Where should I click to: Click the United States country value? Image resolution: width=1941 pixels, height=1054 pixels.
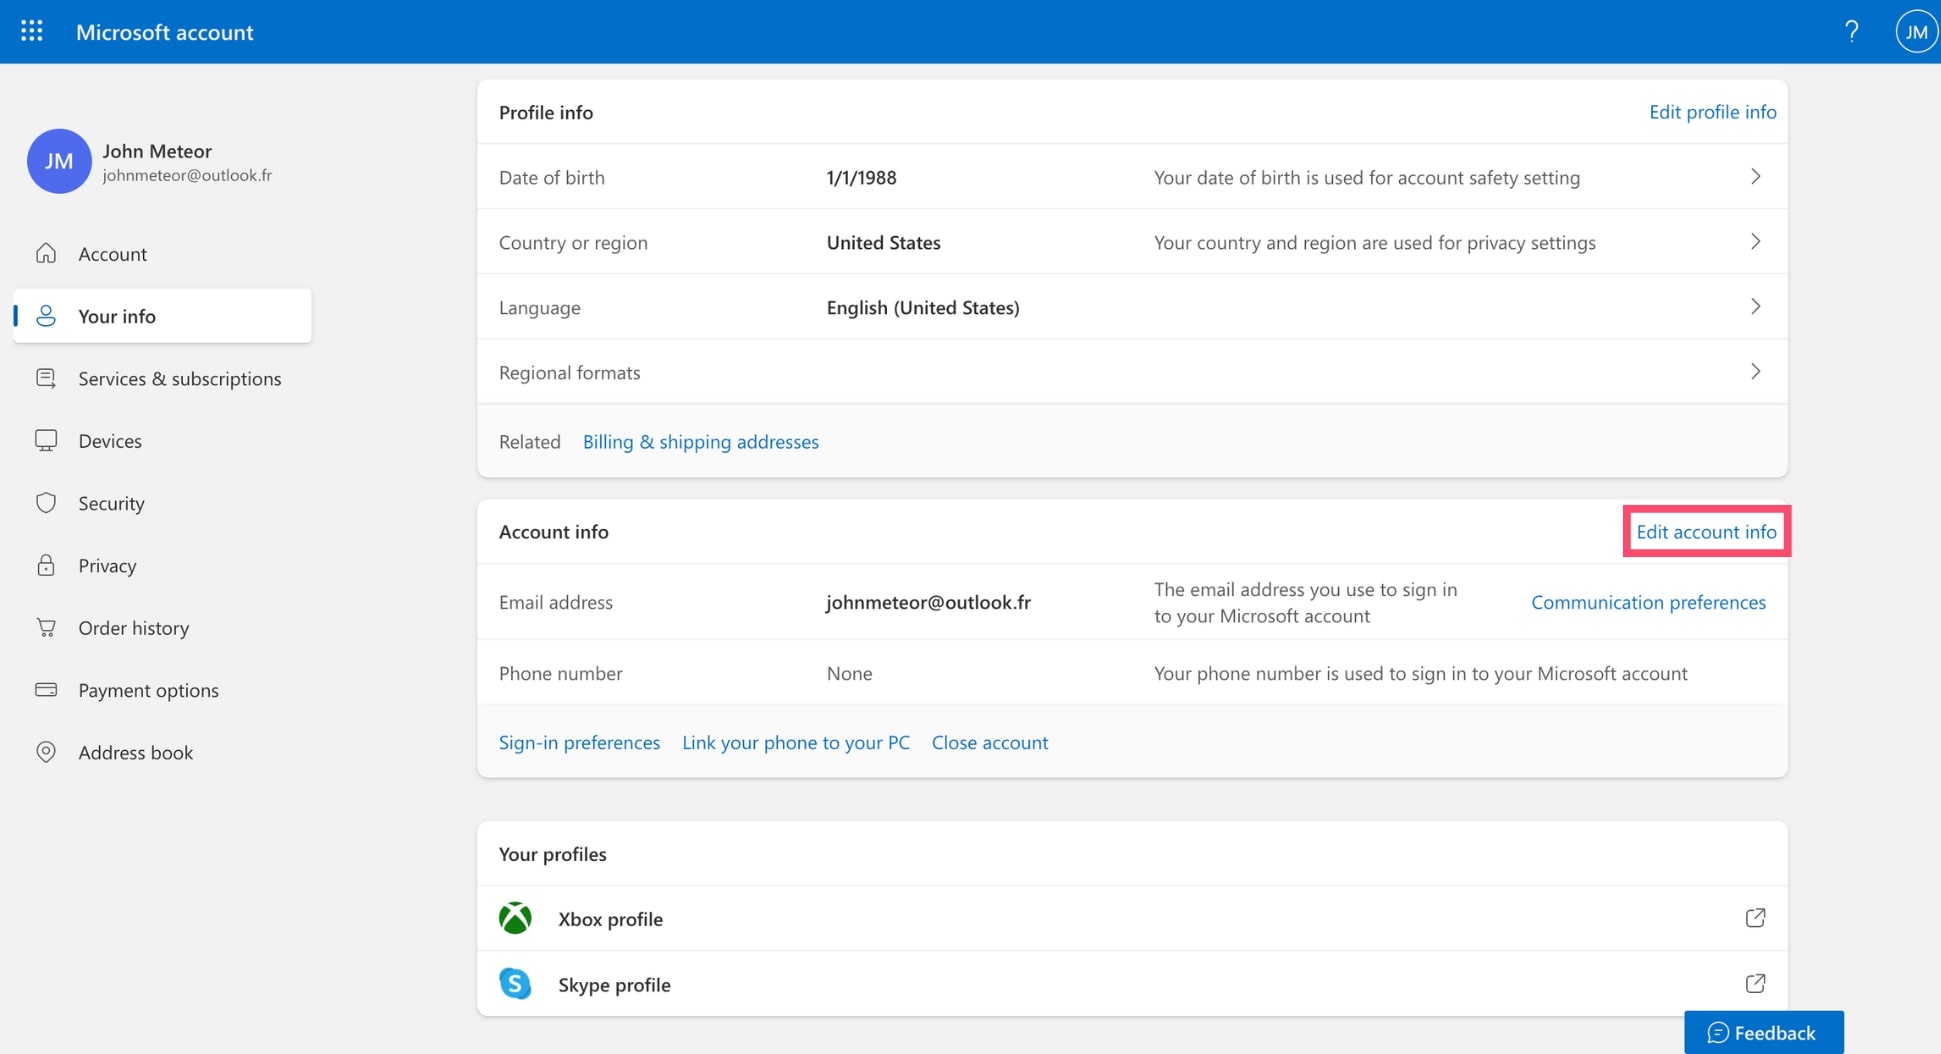[x=883, y=243]
